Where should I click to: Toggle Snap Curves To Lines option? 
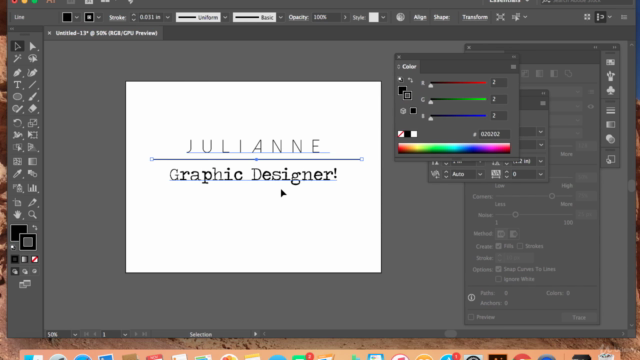(x=498, y=269)
